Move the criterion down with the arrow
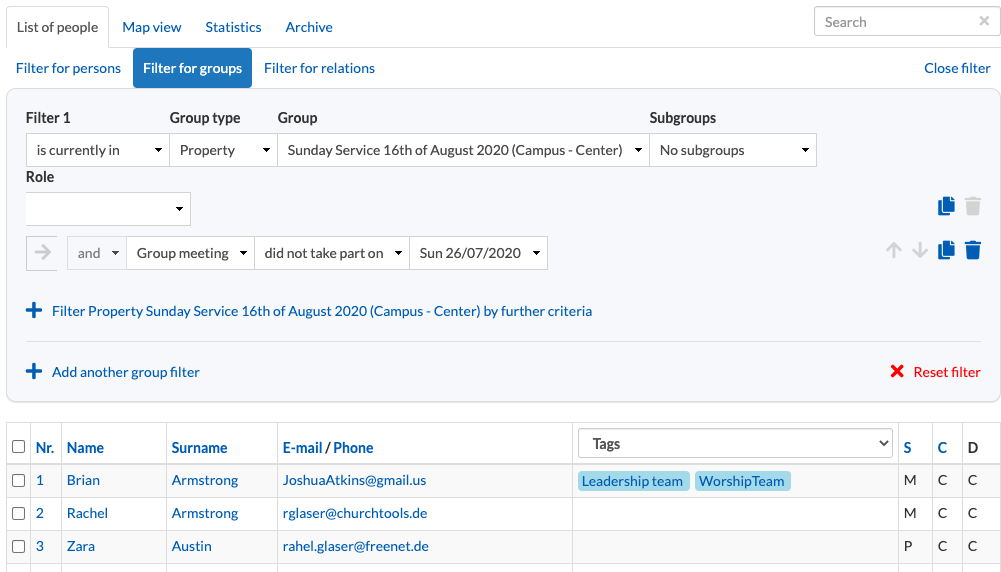 coord(920,250)
